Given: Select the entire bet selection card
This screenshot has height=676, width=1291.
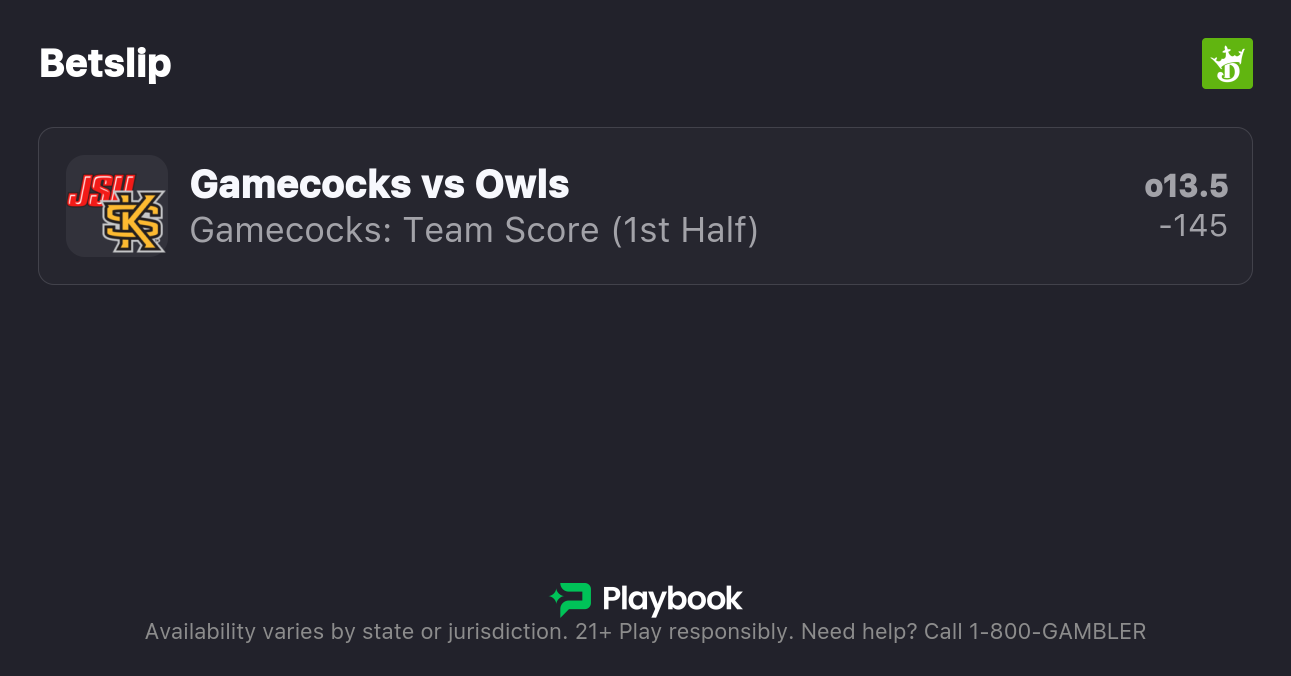Looking at the screenshot, I should [645, 205].
